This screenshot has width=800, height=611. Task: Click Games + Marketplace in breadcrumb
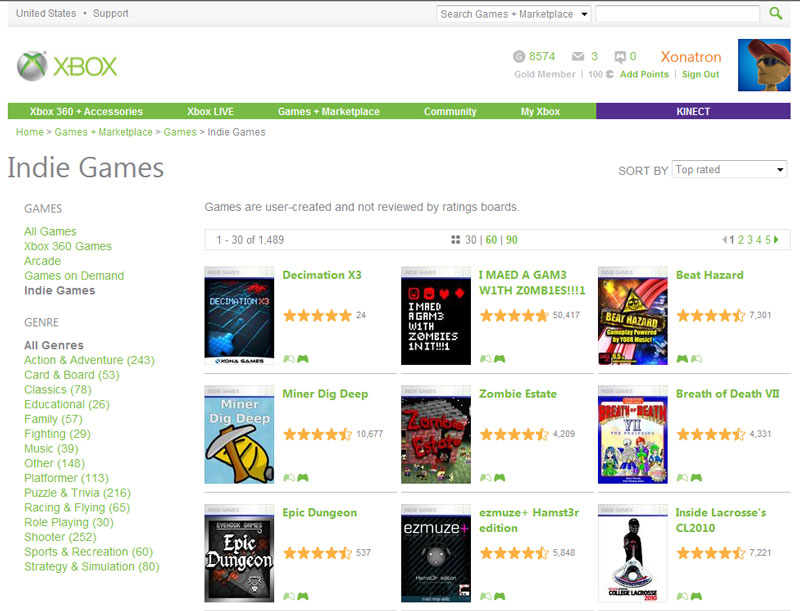[104, 132]
